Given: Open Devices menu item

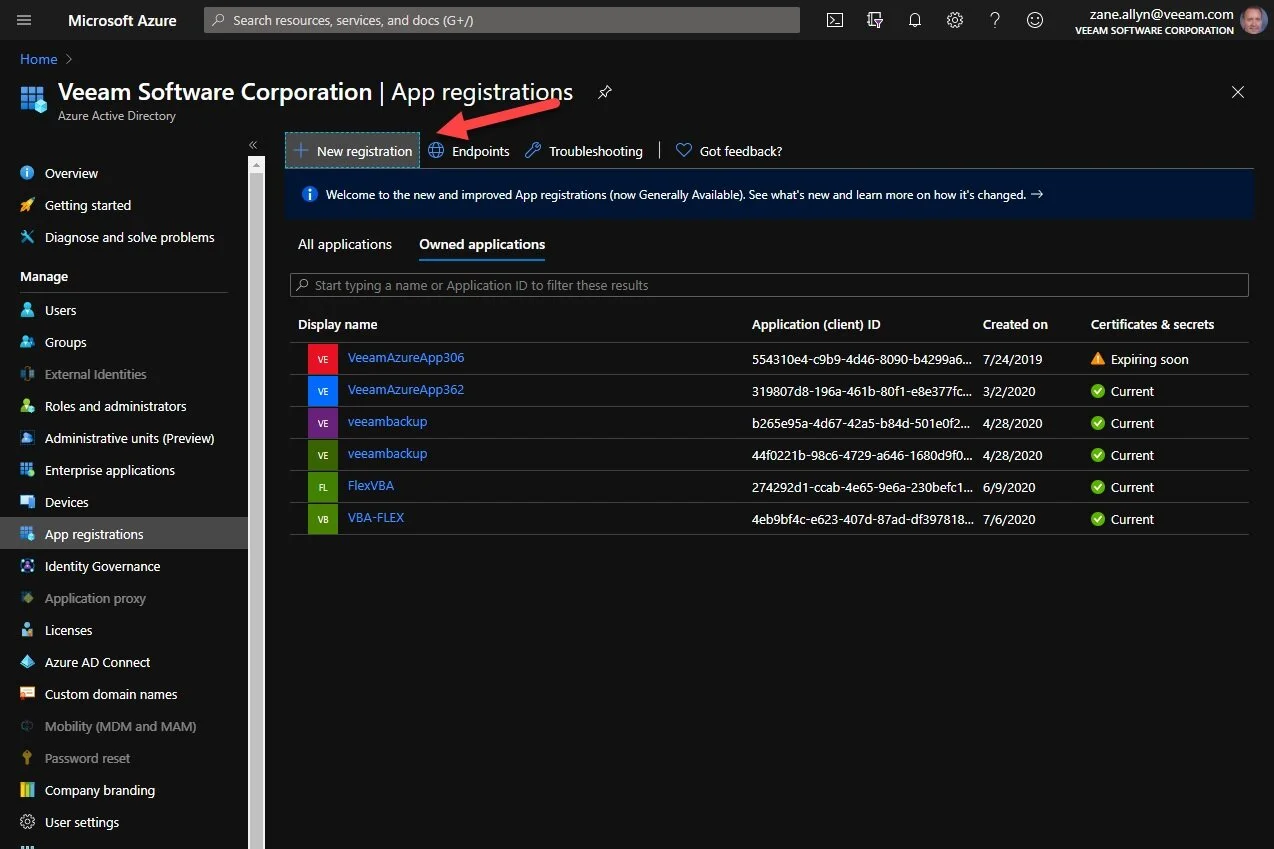Looking at the screenshot, I should click(x=67, y=502).
